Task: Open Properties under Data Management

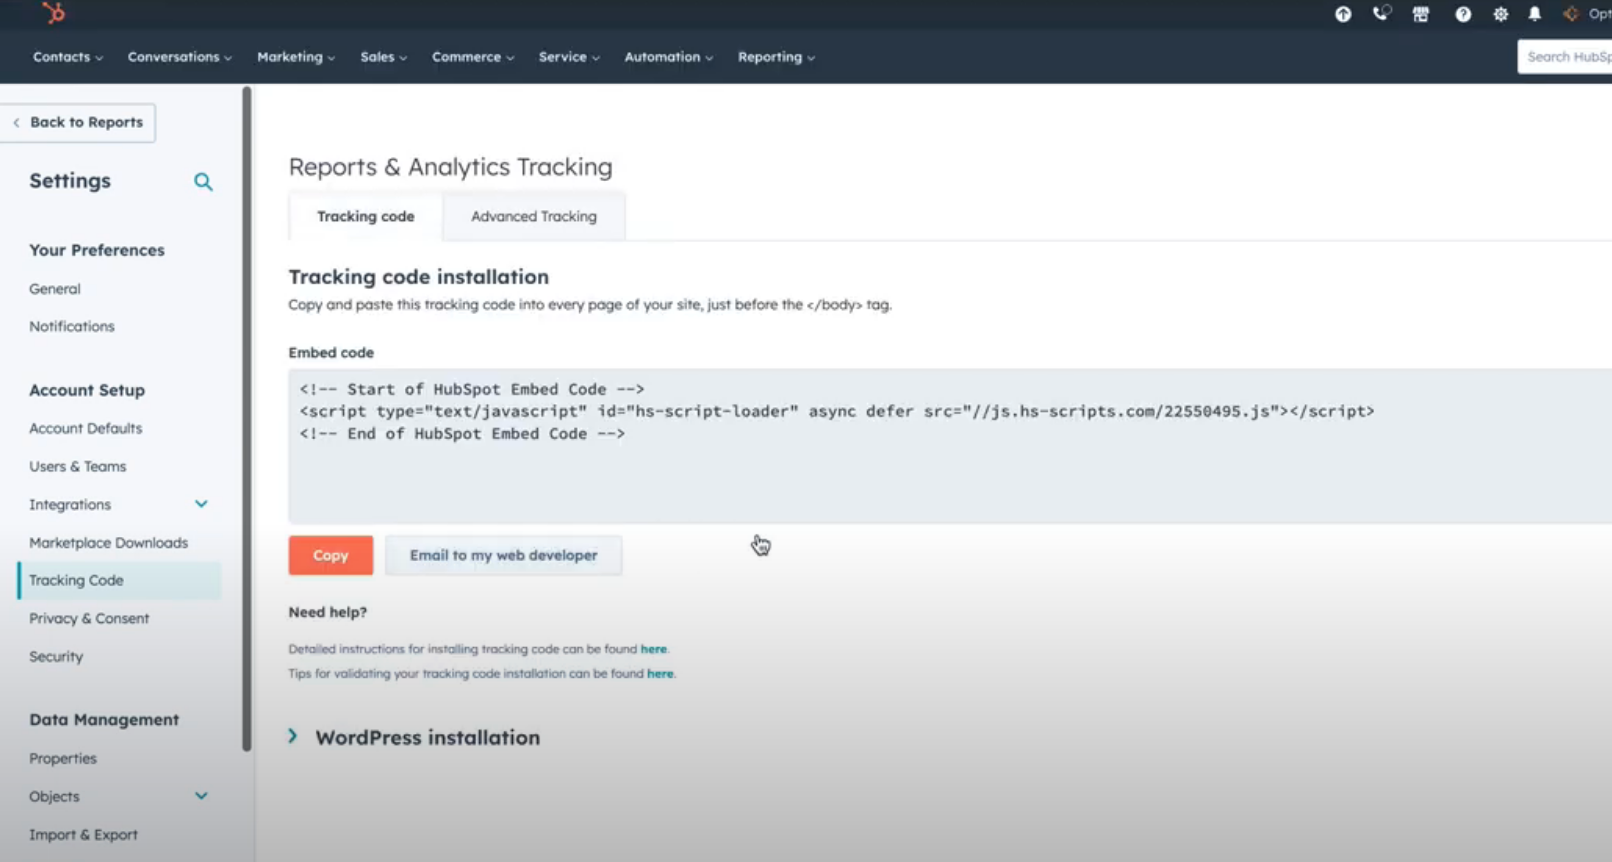Action: click(63, 758)
